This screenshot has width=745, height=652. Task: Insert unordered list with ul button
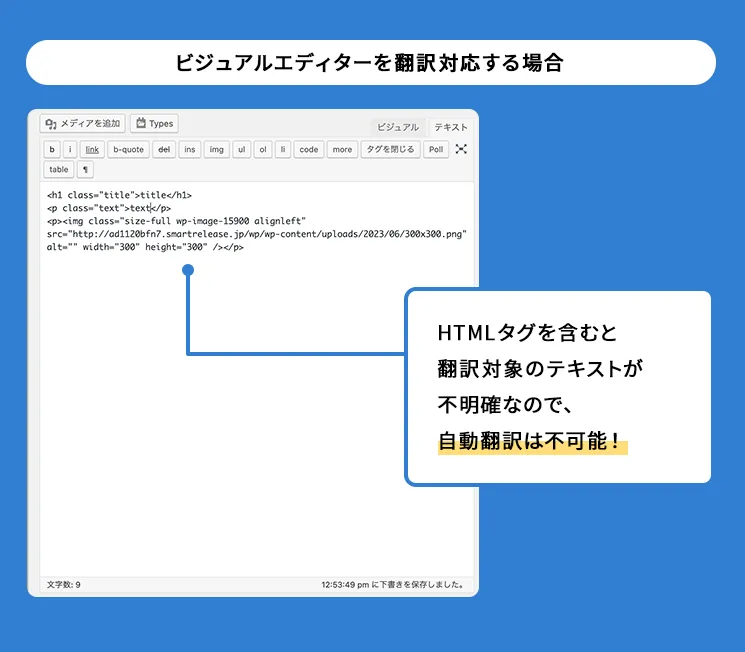(241, 149)
